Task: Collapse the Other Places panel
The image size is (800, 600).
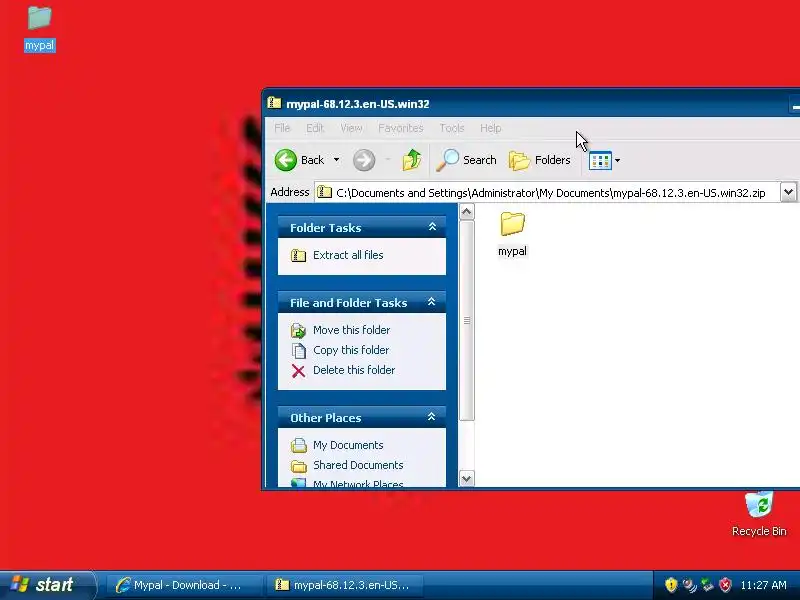Action: point(432,417)
